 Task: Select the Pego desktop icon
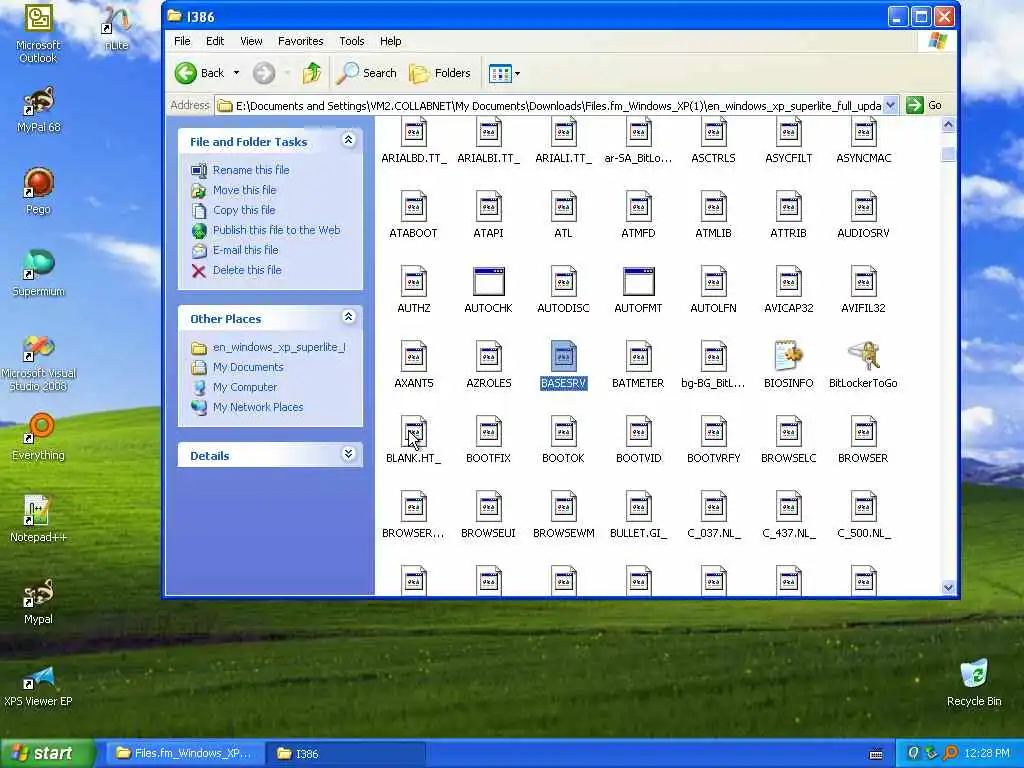38,191
